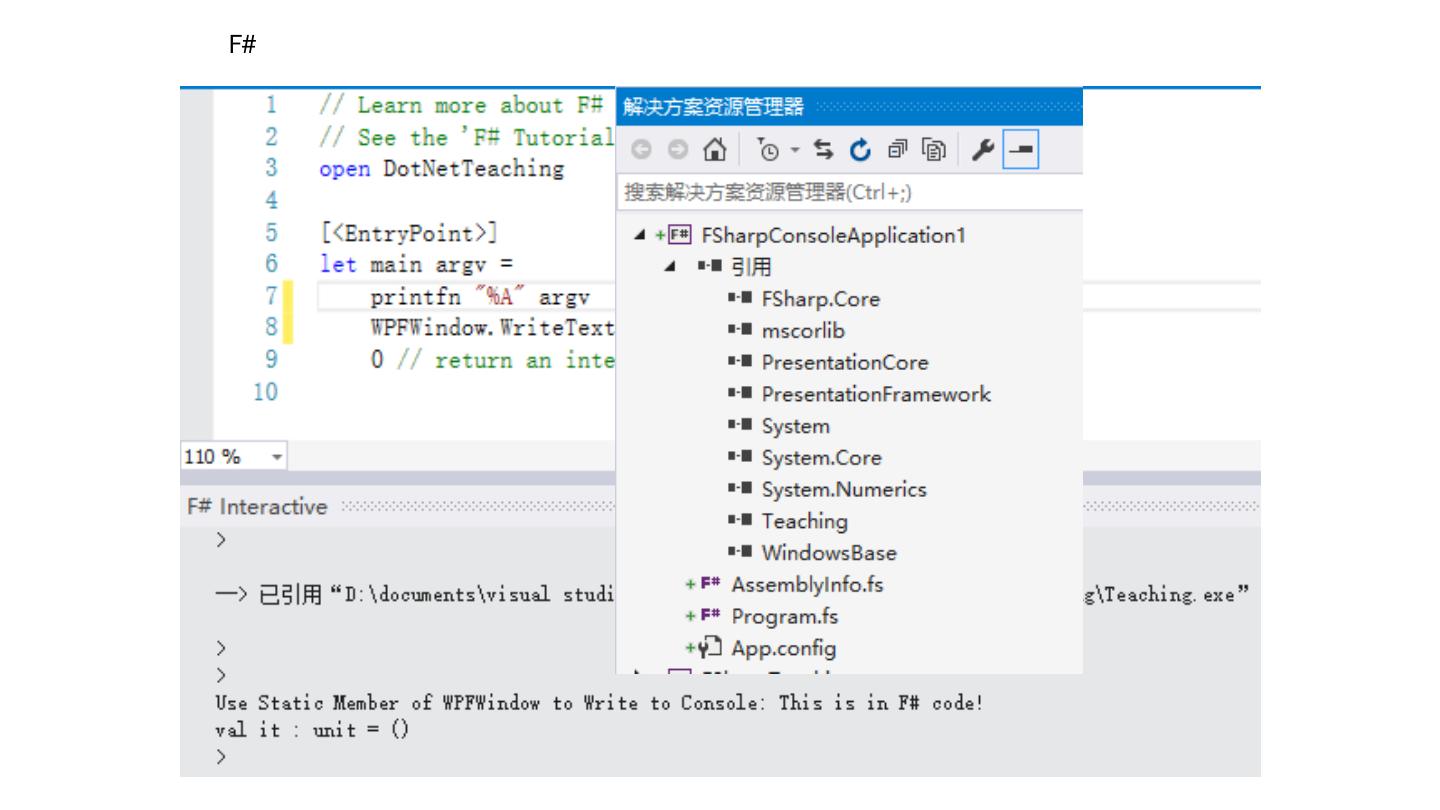Click the 解决方案资源管理器 panel title bar
This screenshot has height=810, width=1440.
click(x=712, y=106)
